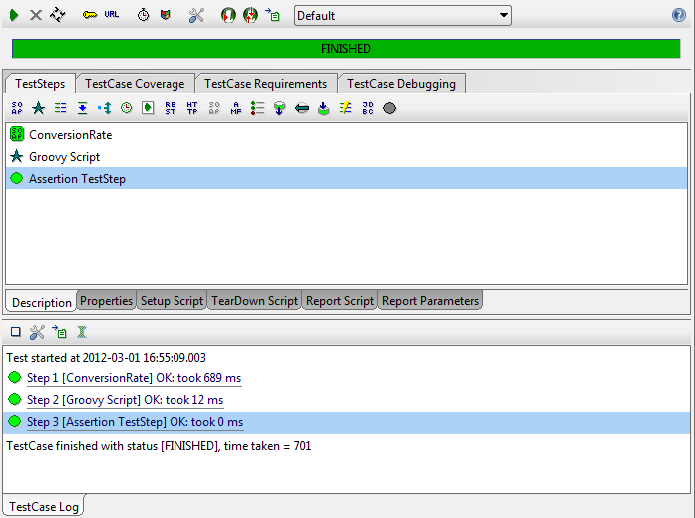This screenshot has height=518, width=695.
Task: Set the endpoint via the URL icon
Action: coord(112,14)
